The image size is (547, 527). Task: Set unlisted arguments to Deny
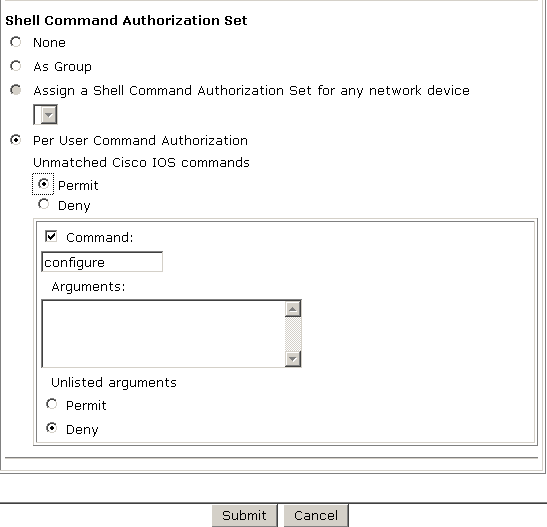52,428
